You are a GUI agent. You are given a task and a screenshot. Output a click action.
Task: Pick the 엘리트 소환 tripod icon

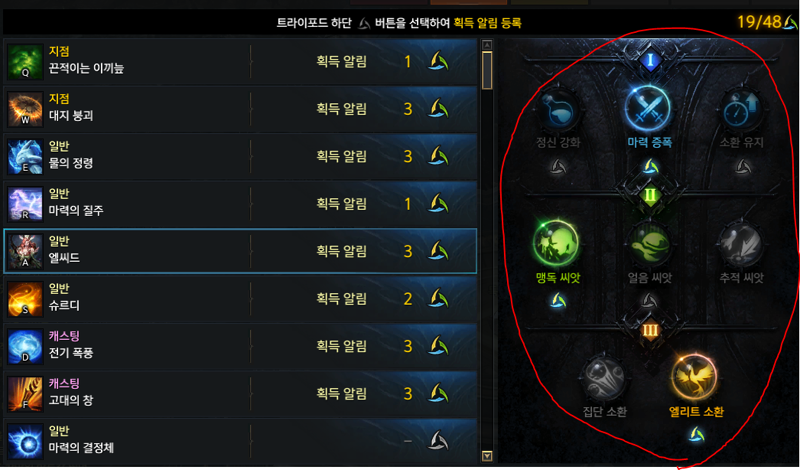694,378
